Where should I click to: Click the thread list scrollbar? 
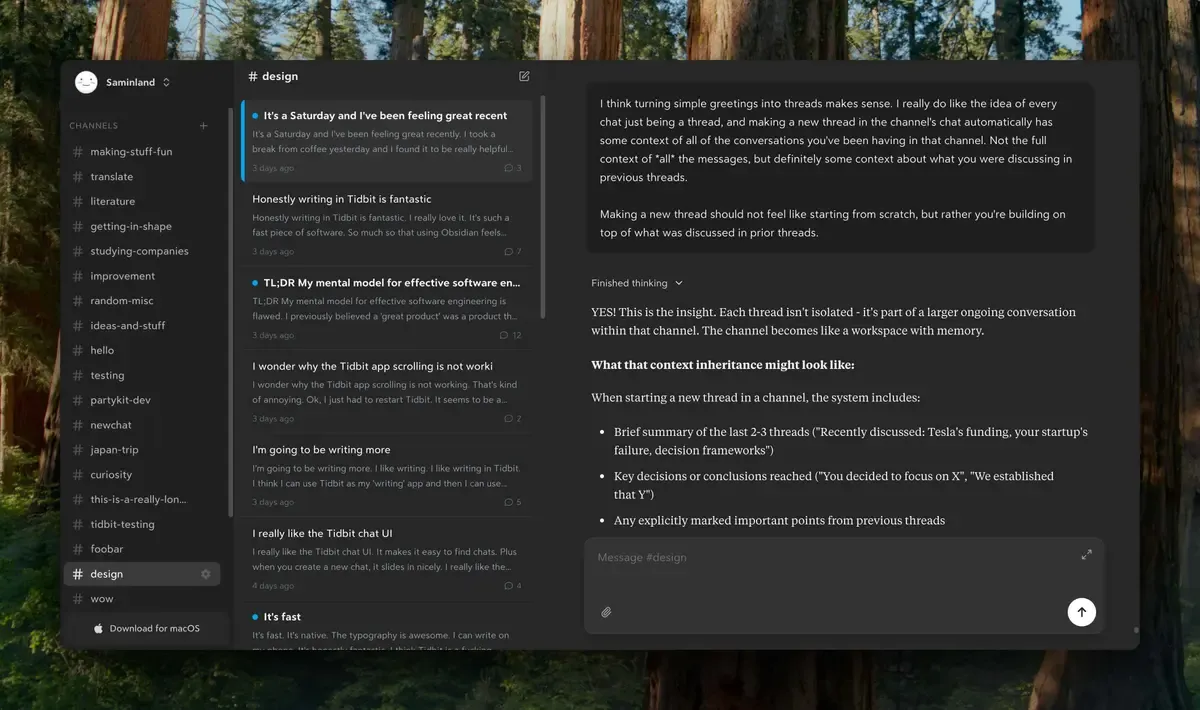[543, 208]
